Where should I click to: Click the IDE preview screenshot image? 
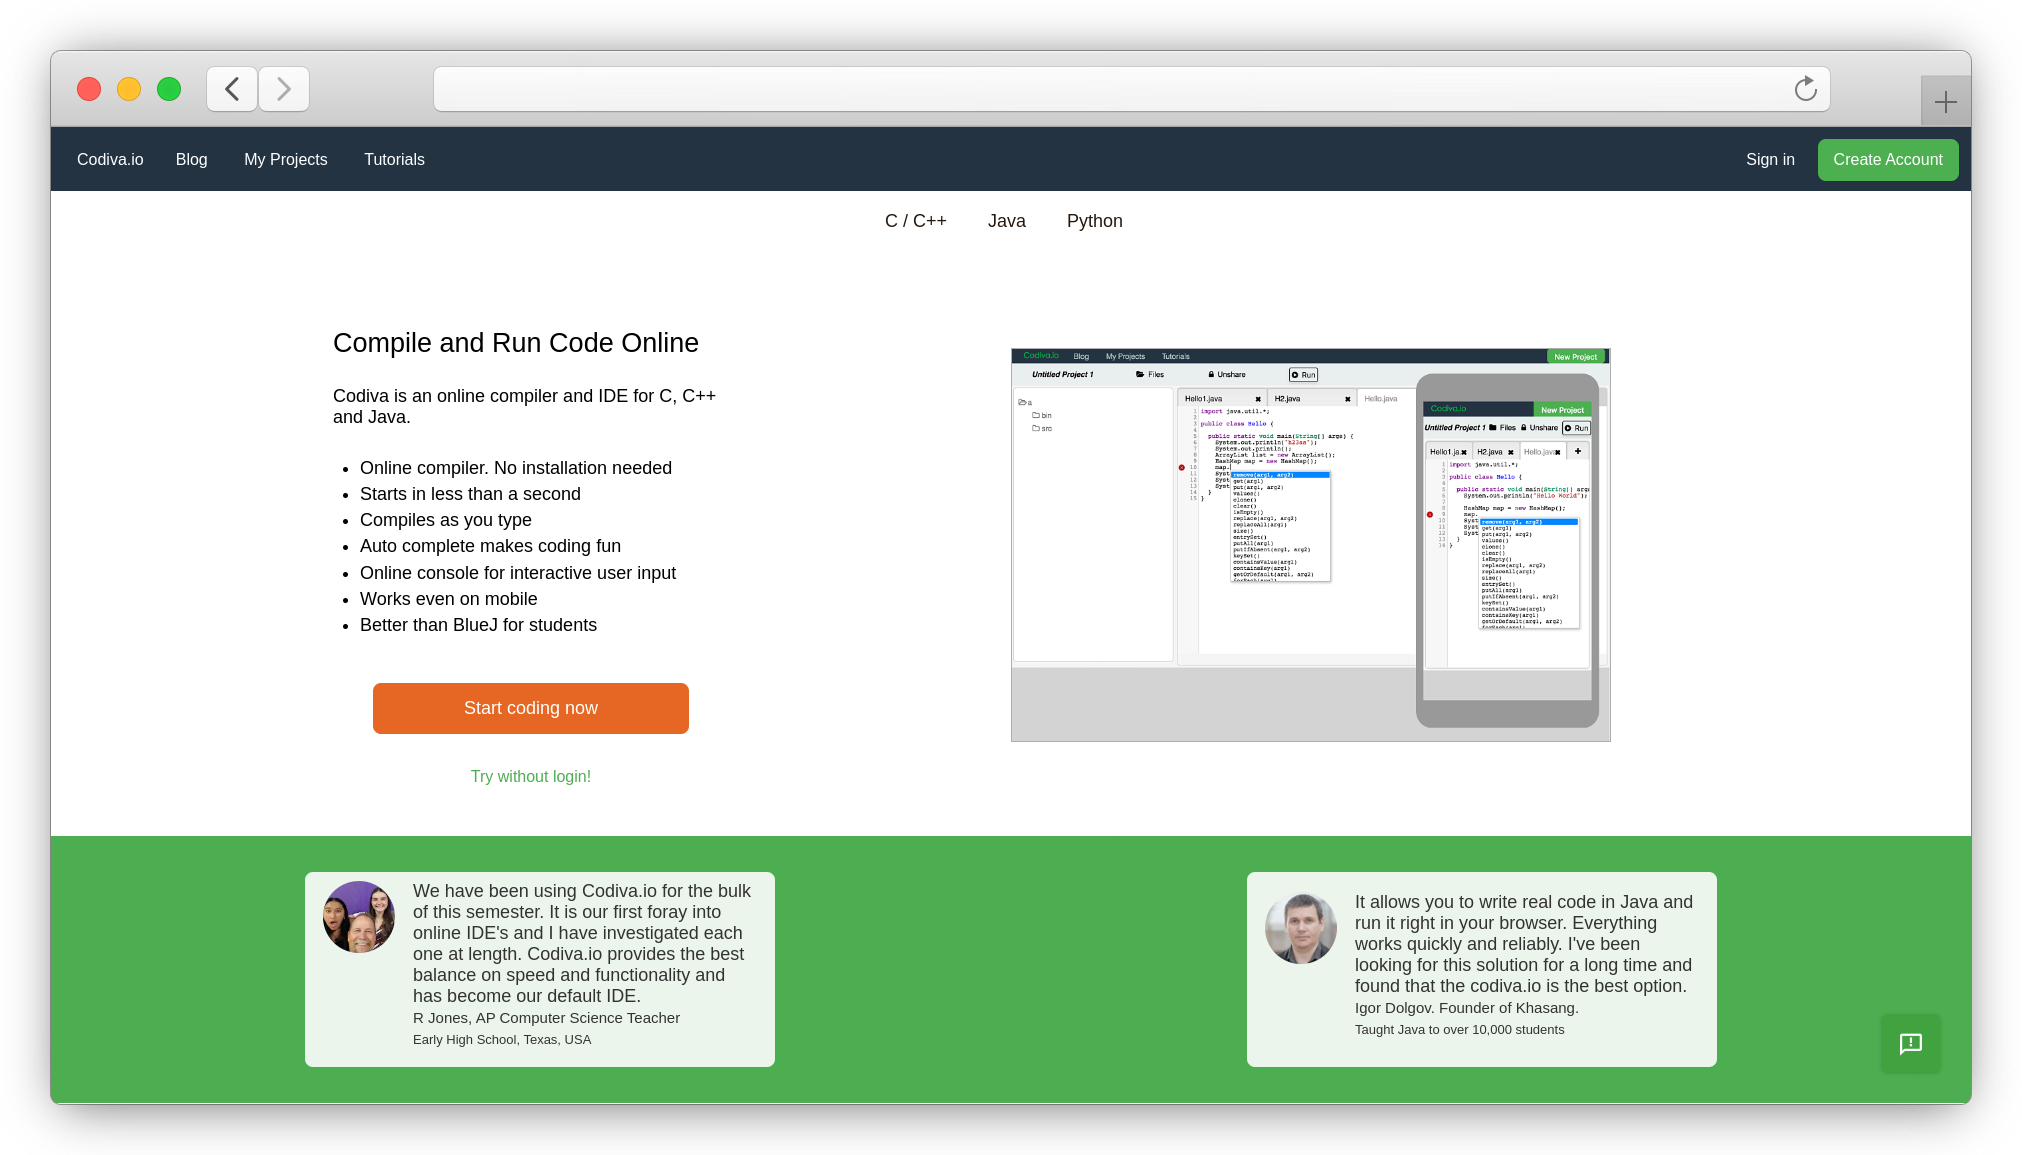tap(1311, 545)
